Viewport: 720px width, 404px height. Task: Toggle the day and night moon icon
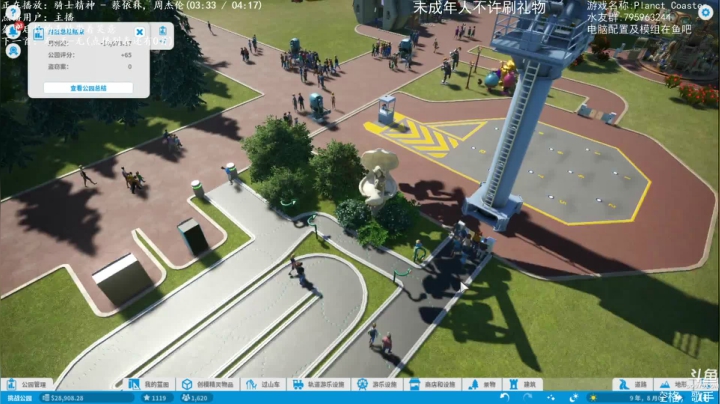click(574, 398)
